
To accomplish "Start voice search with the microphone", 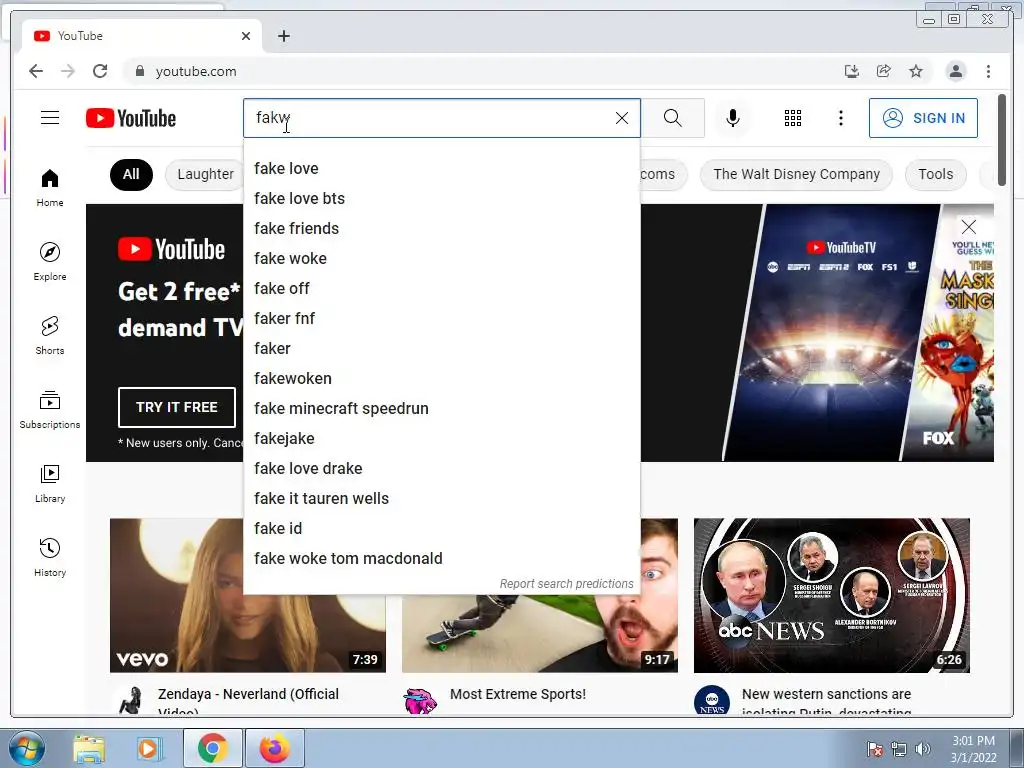I will 733,118.
